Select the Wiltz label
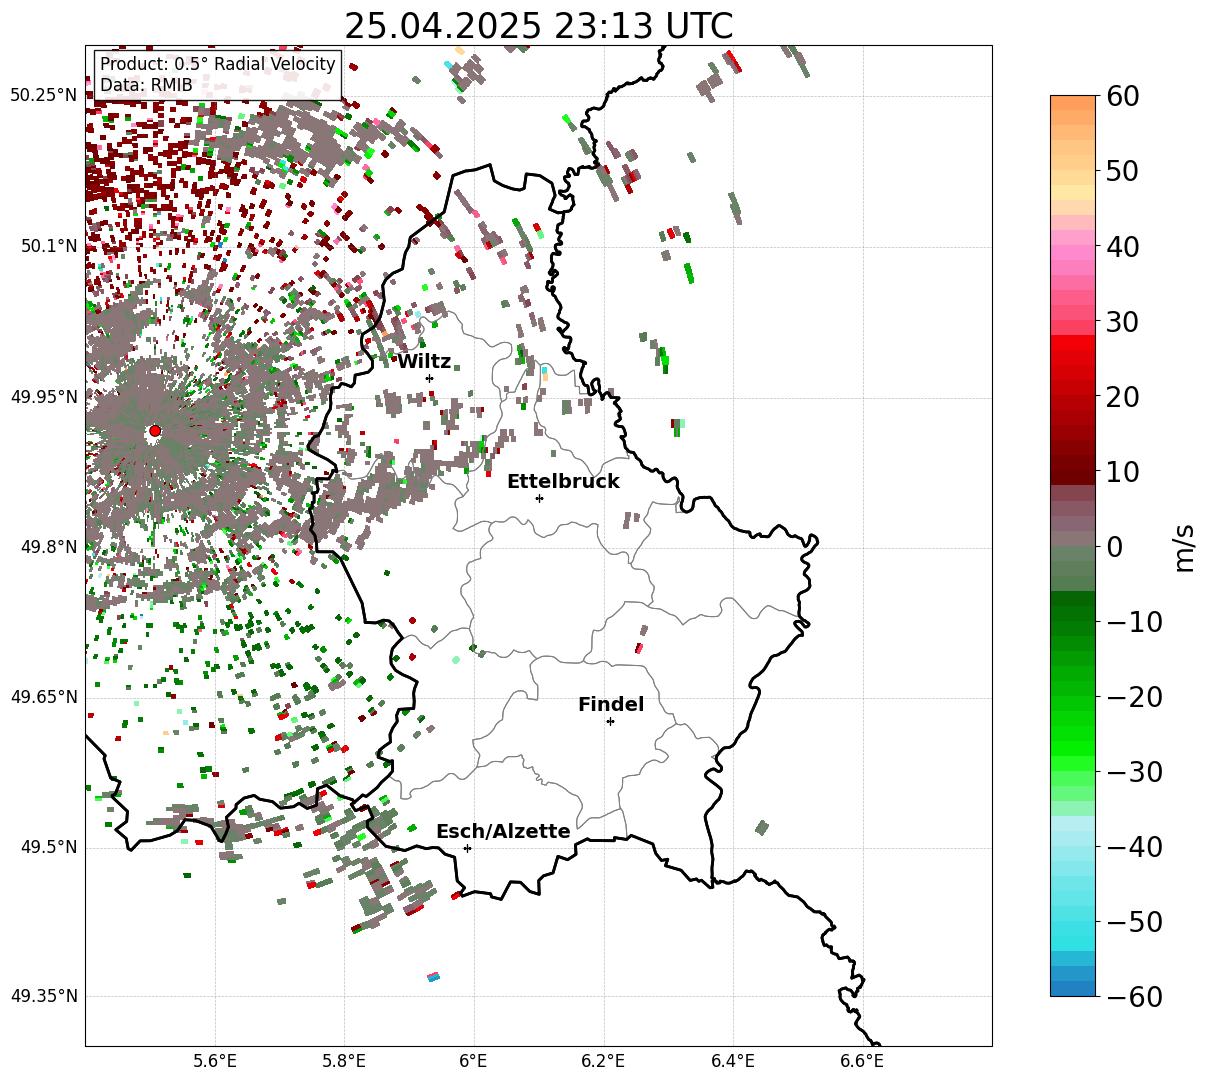The image size is (1207, 1081). pyautogui.click(x=424, y=362)
